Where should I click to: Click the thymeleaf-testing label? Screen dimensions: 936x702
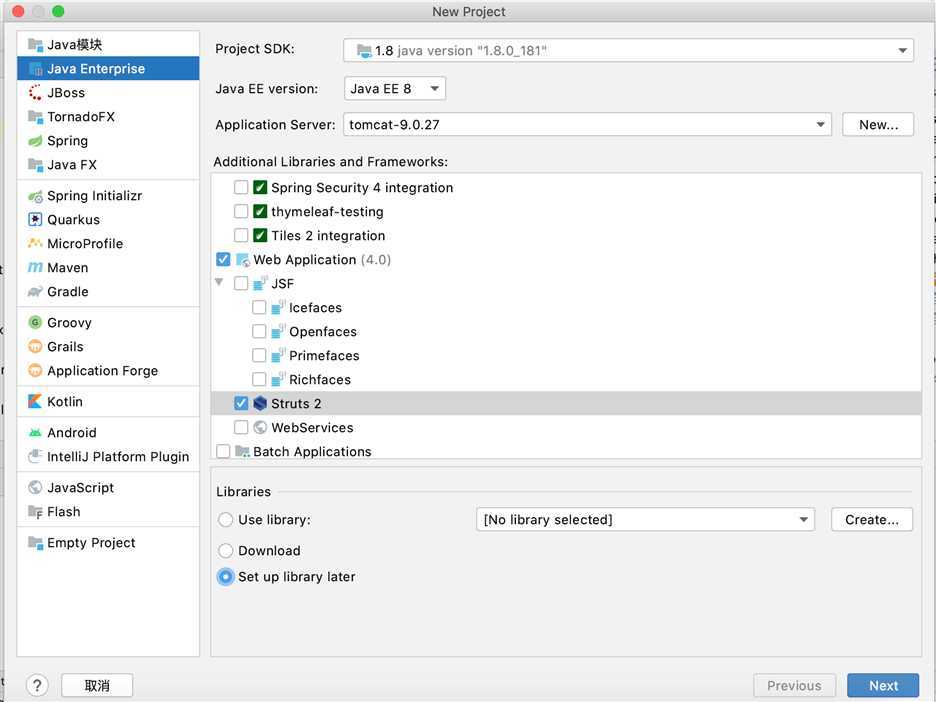[x=327, y=211]
